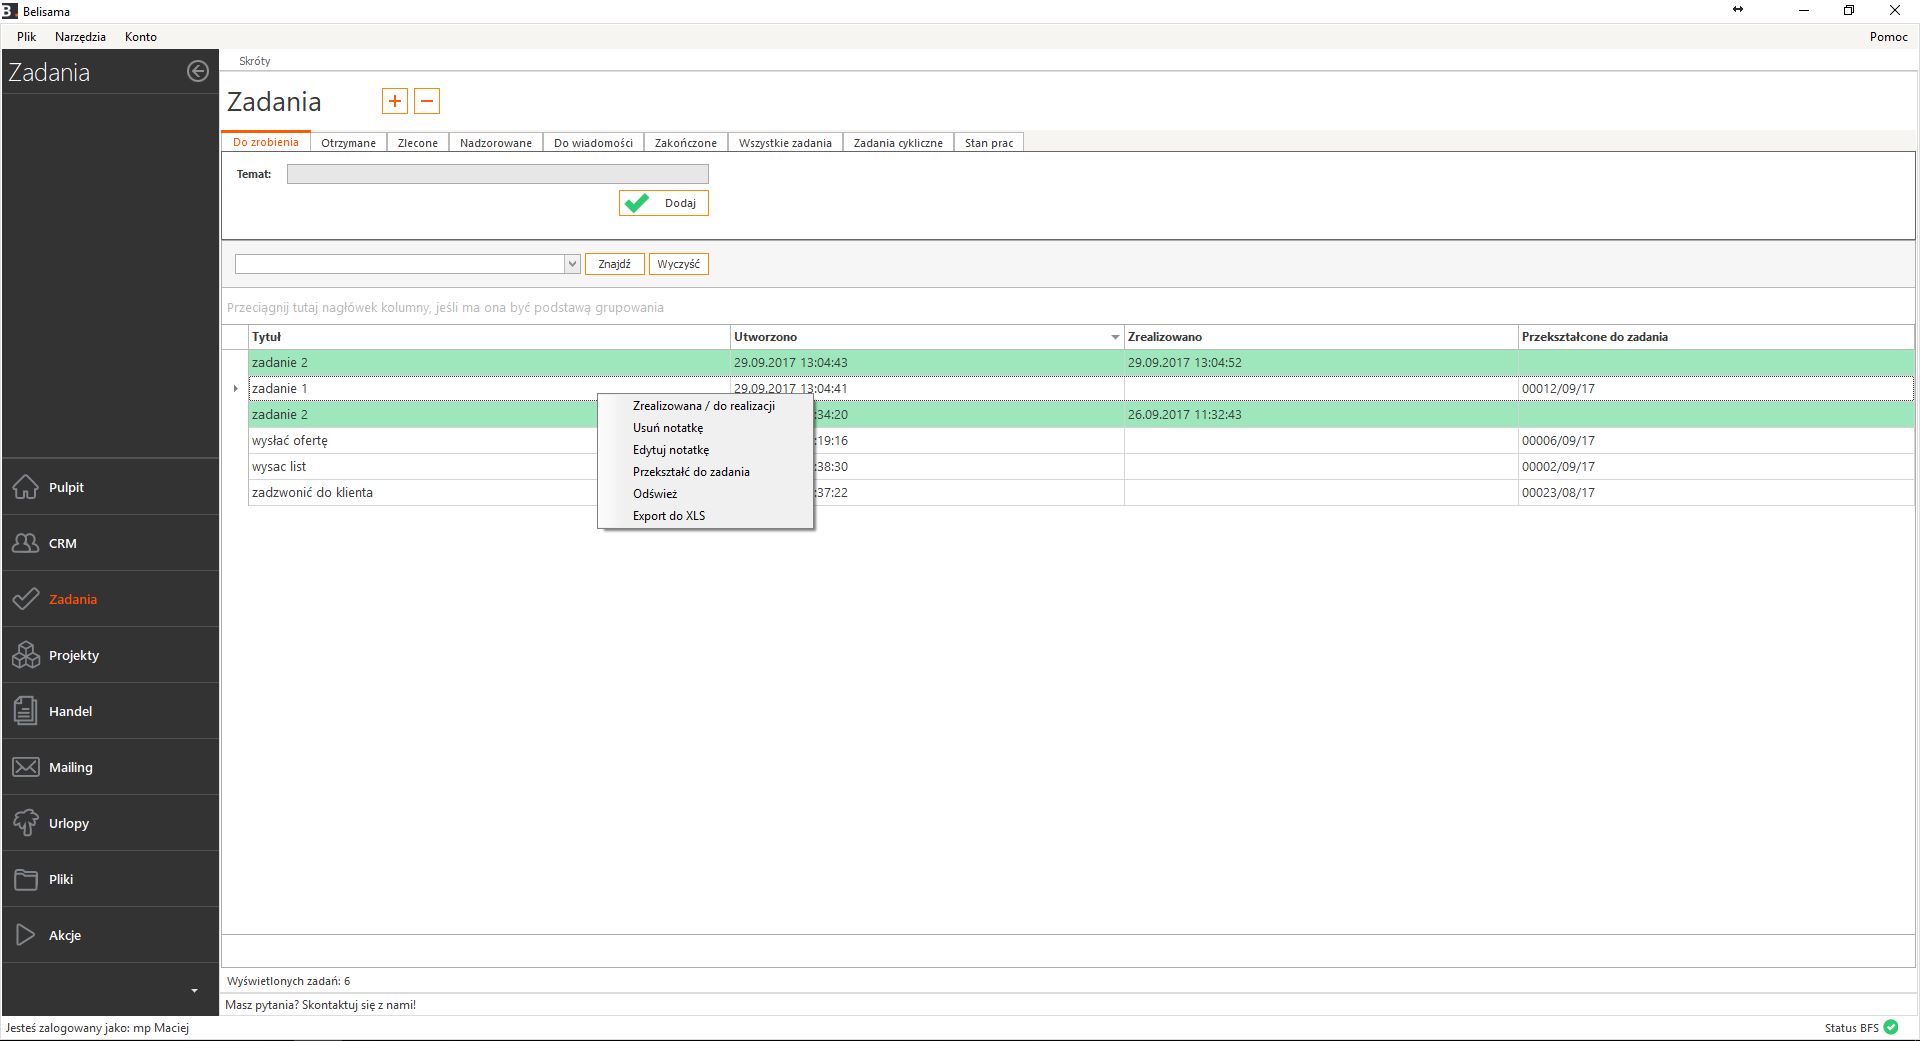The height and width of the screenshot is (1041, 1920).
Task: Expand sidebar overflow arrow at the bottom
Action: pyautogui.click(x=194, y=991)
